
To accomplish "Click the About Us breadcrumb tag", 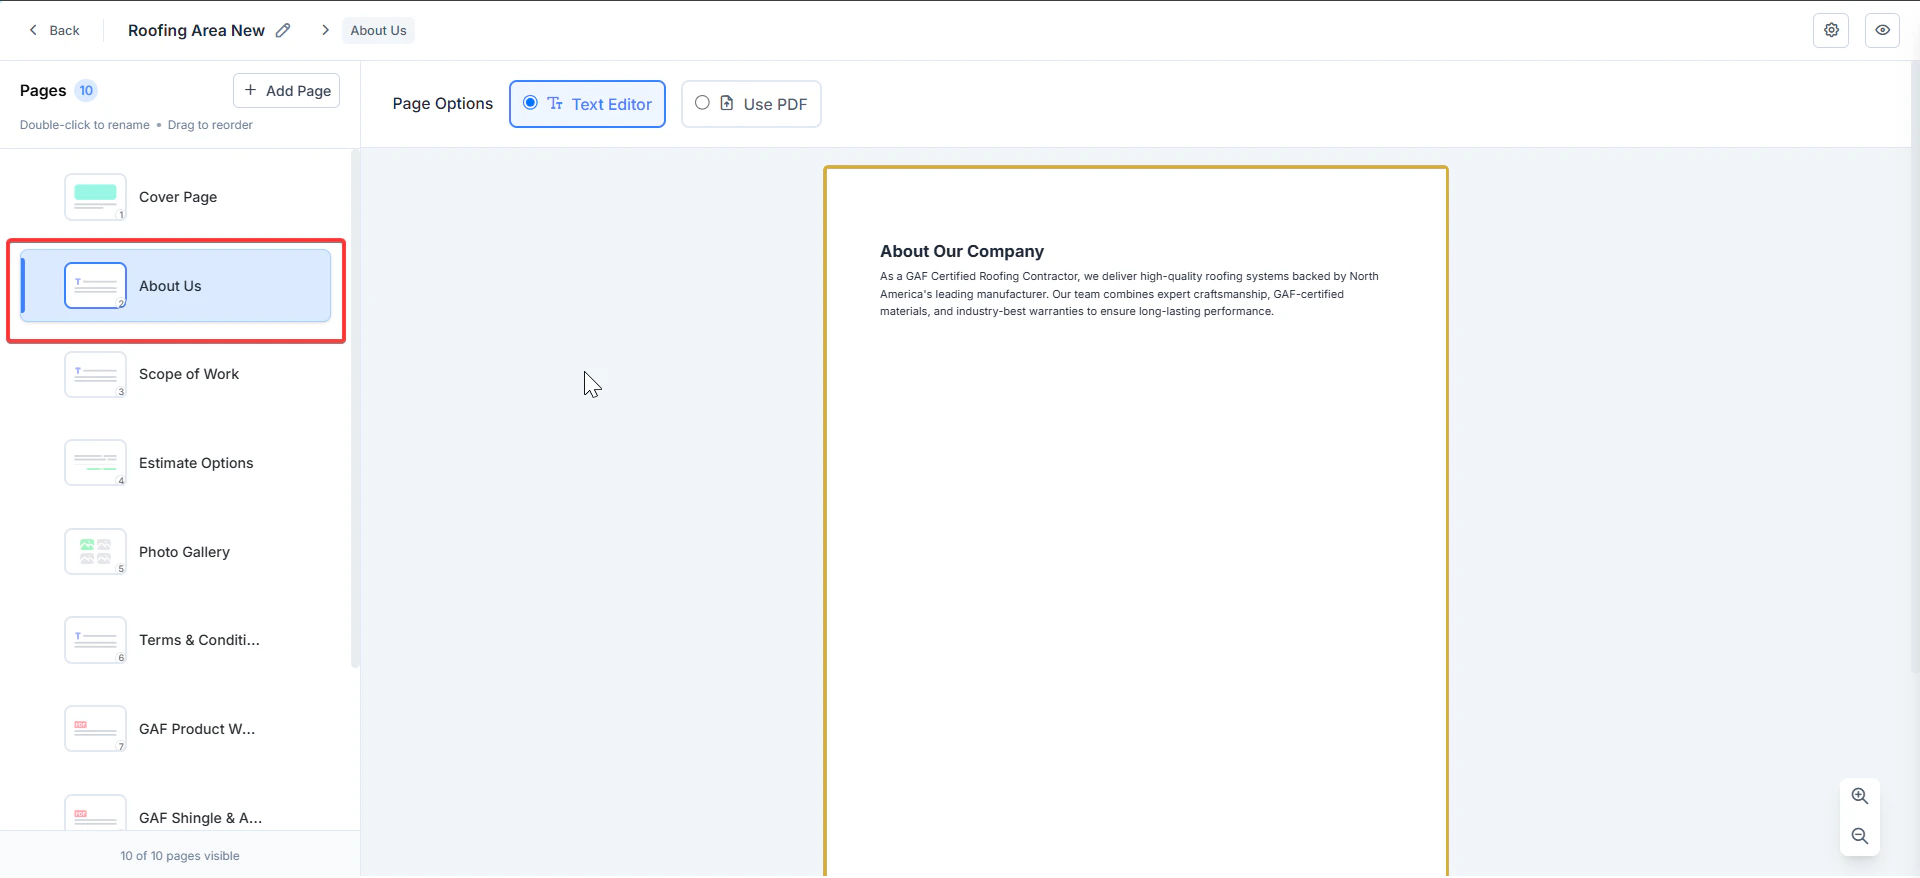I will (378, 30).
